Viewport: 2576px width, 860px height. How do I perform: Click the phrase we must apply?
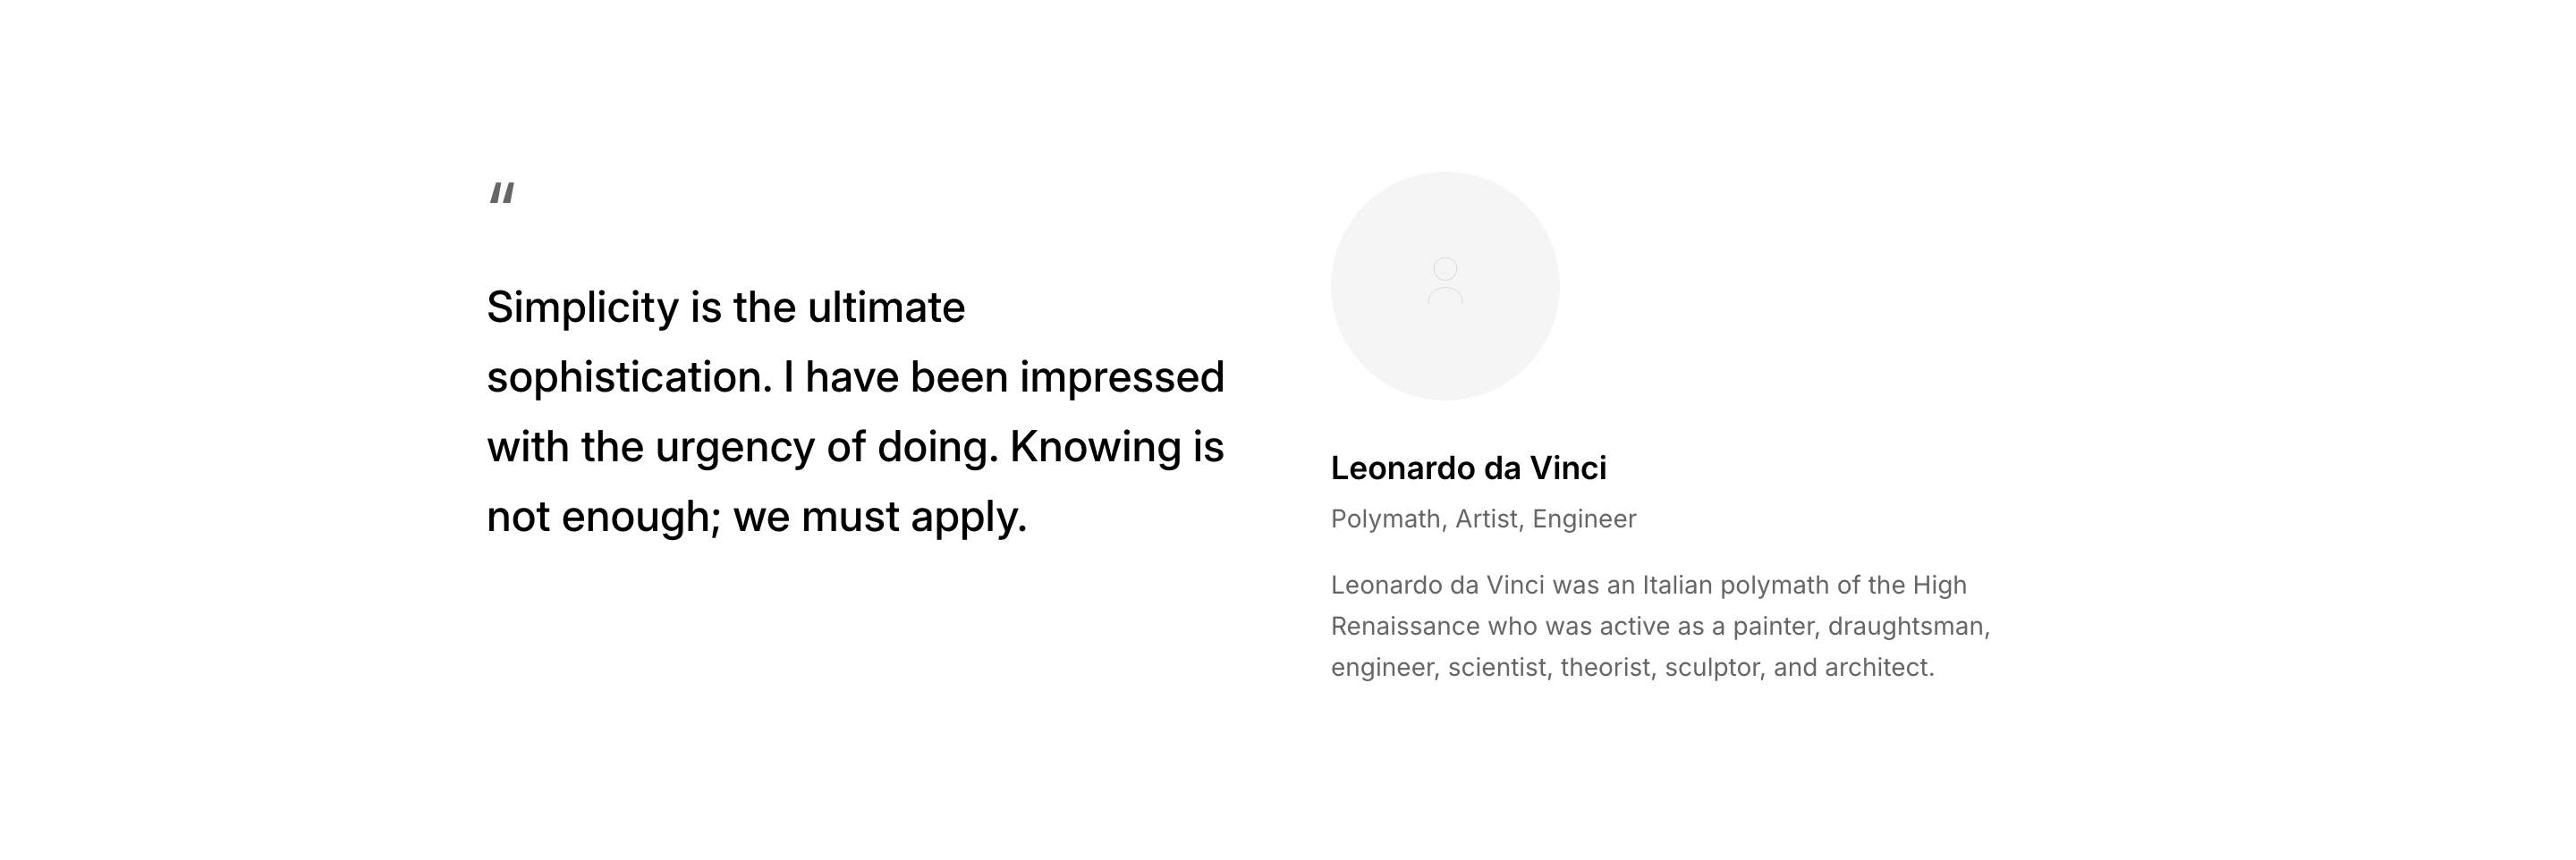880,517
